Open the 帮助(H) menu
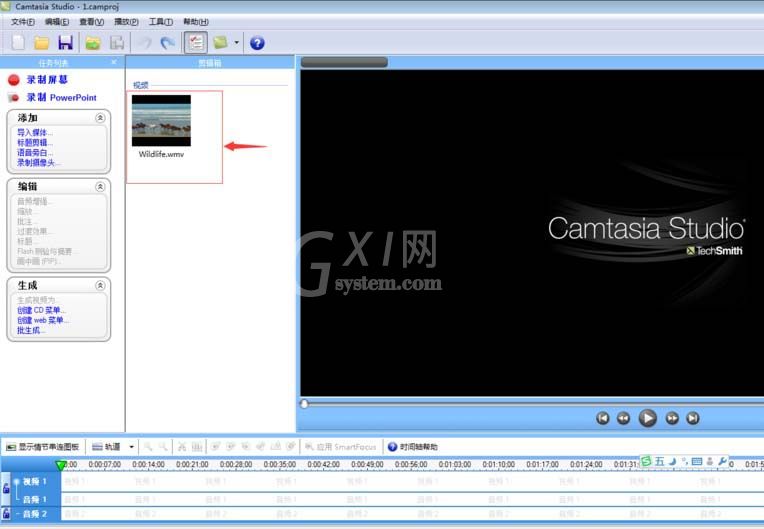764x529 pixels. (196, 22)
